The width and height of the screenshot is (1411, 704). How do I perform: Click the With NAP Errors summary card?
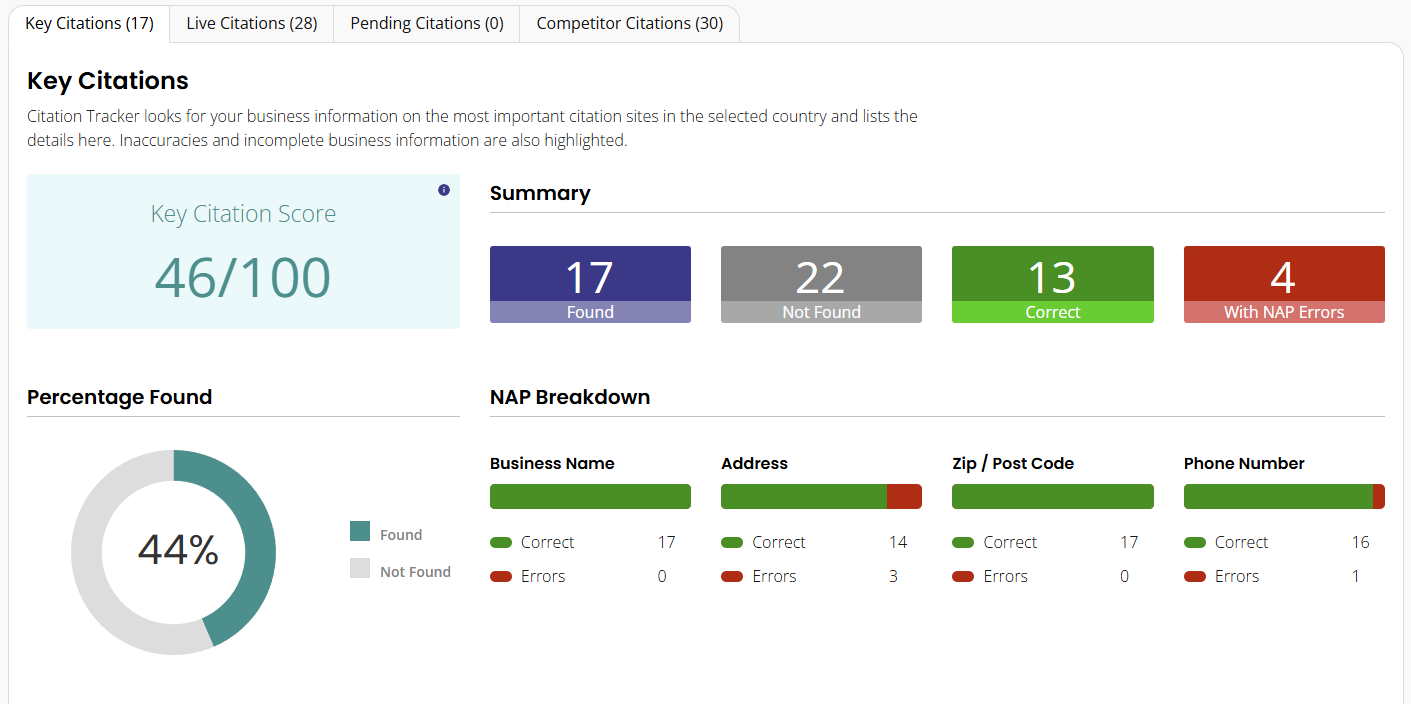(1284, 284)
